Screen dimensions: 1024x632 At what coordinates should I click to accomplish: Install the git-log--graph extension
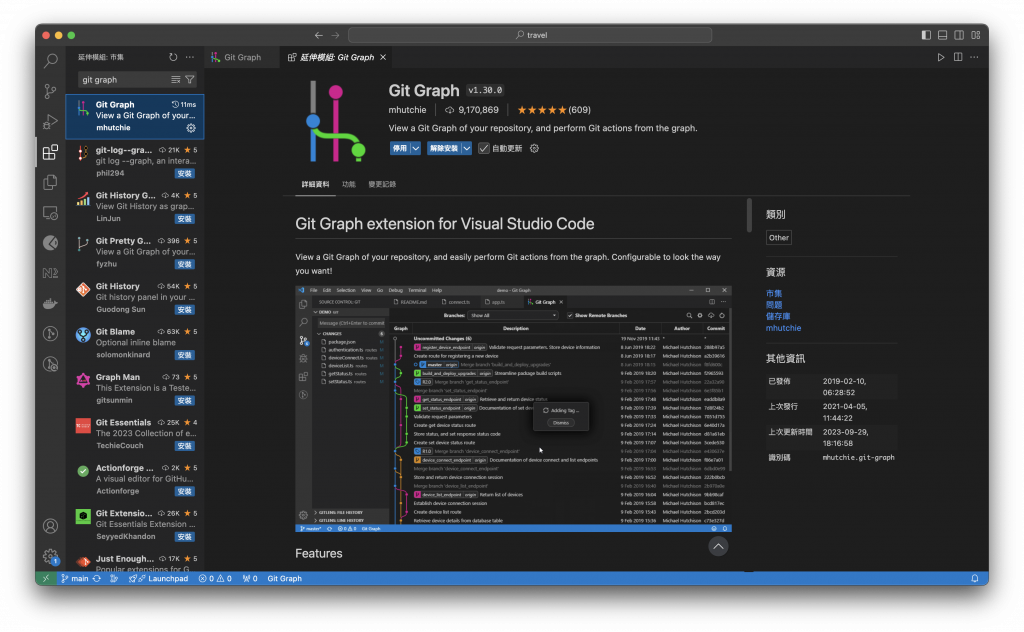[x=185, y=174]
